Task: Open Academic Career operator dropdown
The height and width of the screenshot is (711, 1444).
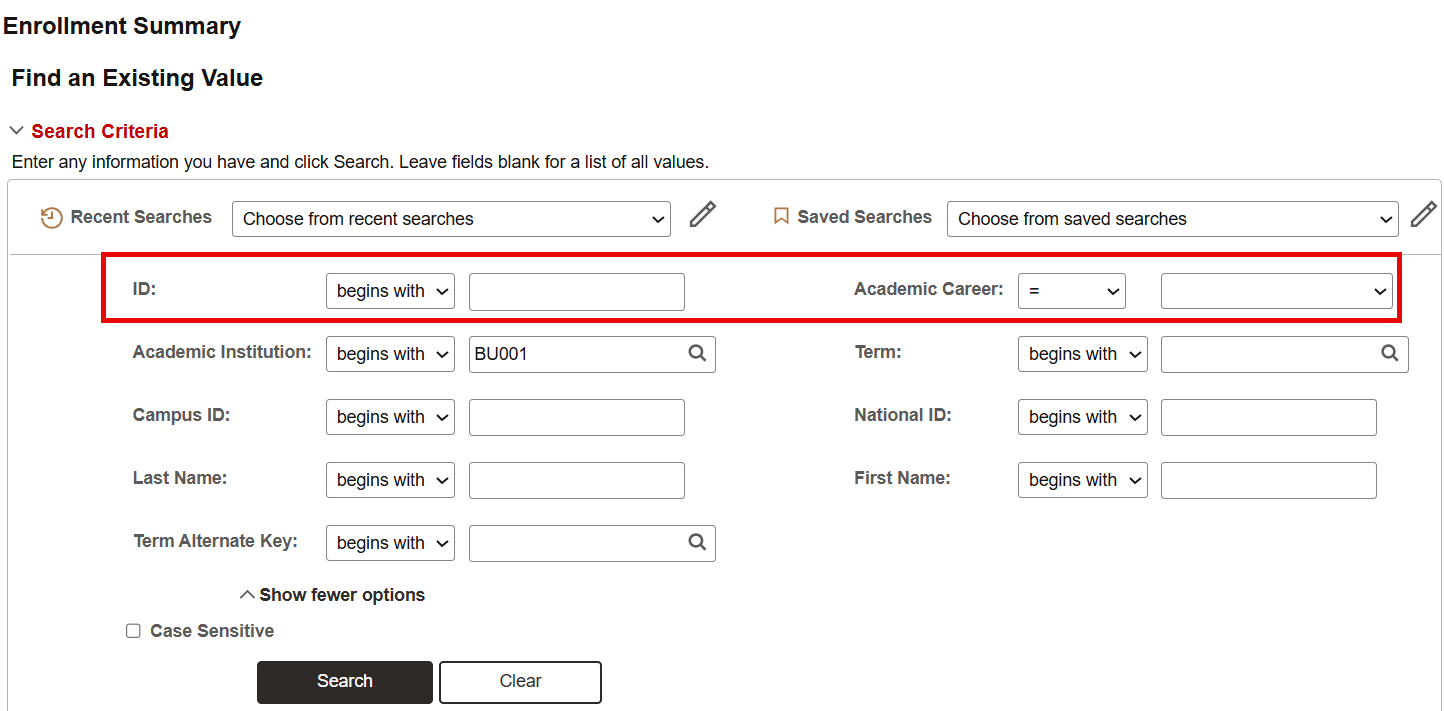Action: click(x=1072, y=291)
